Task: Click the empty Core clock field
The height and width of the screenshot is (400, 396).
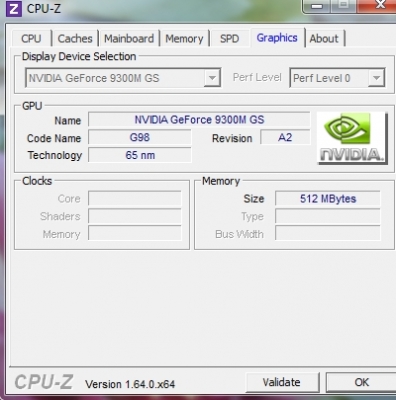Action: point(135,199)
